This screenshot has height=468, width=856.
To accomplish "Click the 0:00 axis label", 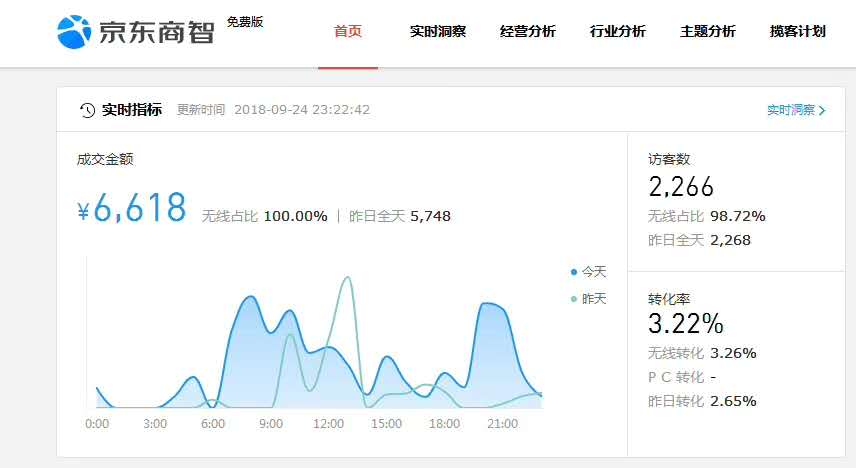I will click(x=97, y=424).
